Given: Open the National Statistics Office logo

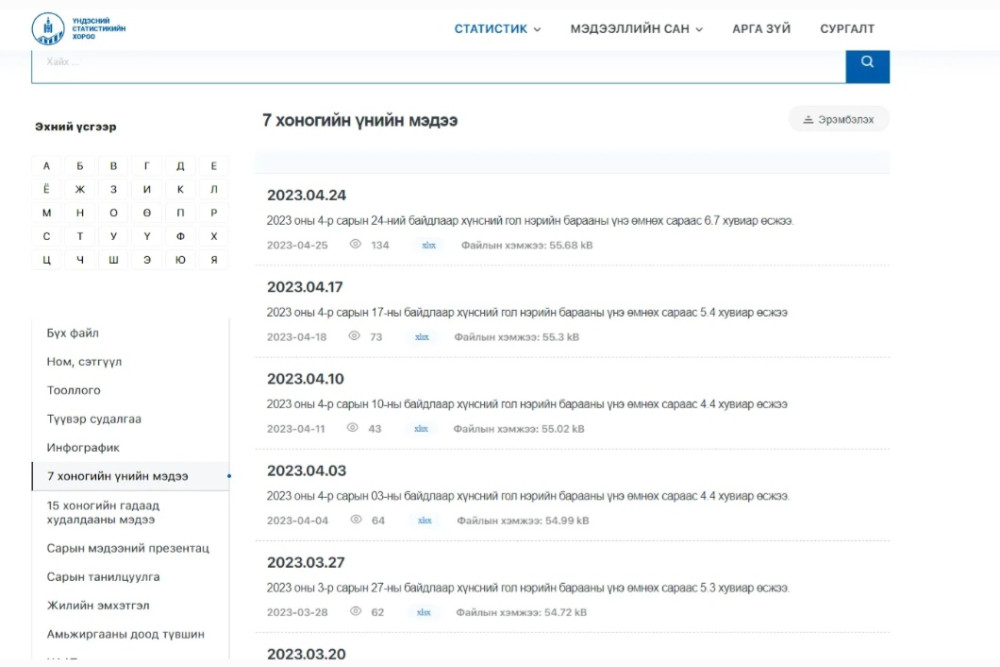Looking at the screenshot, I should point(78,29).
